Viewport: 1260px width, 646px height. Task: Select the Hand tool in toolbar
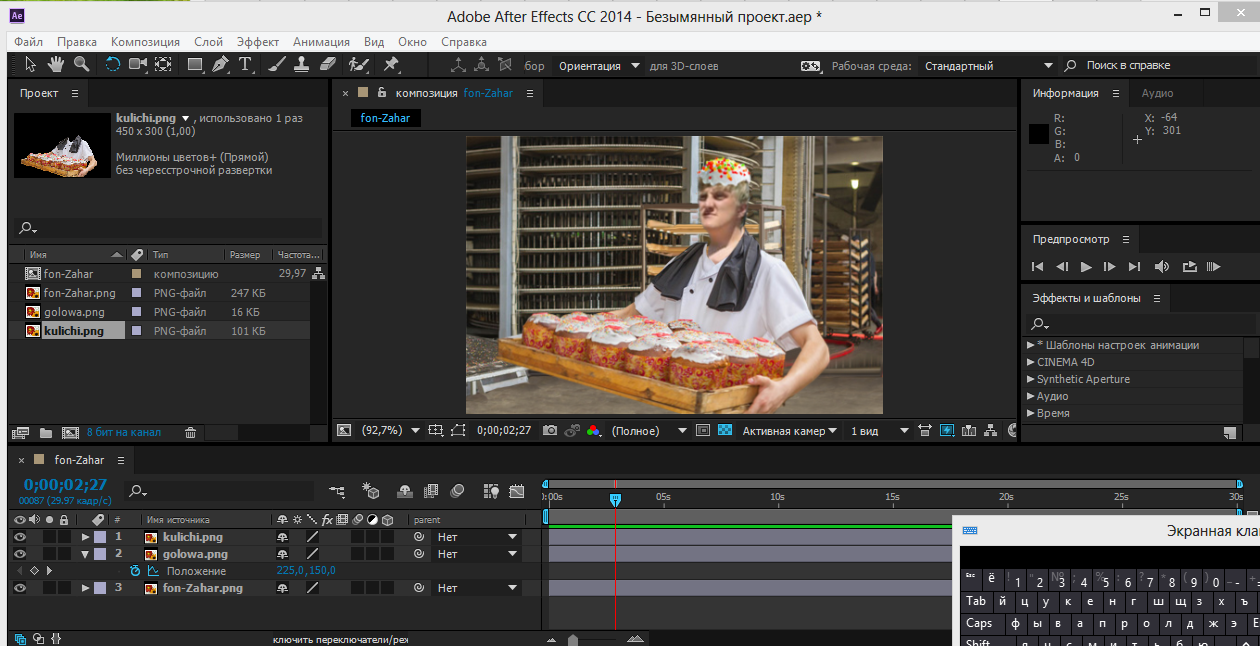56,65
